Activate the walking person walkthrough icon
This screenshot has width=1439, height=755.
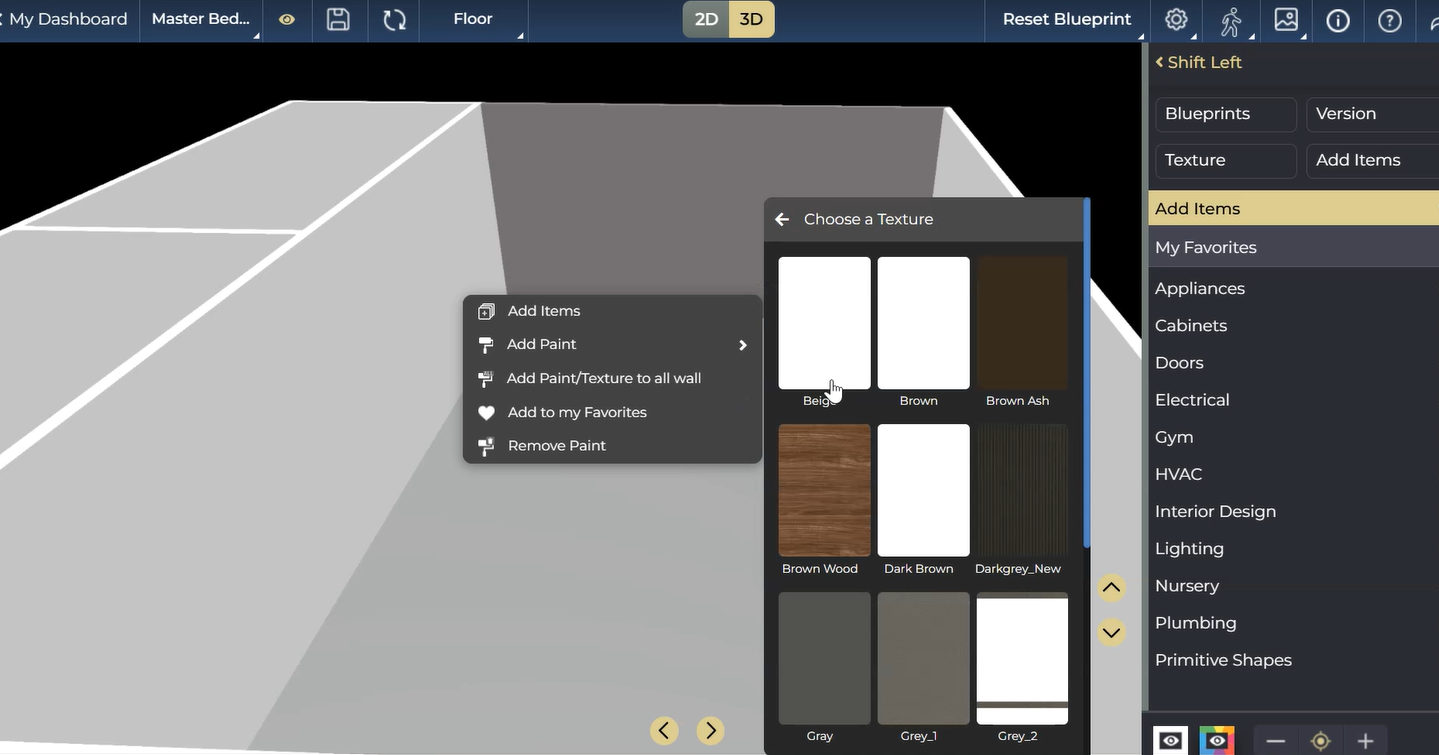1231,20
